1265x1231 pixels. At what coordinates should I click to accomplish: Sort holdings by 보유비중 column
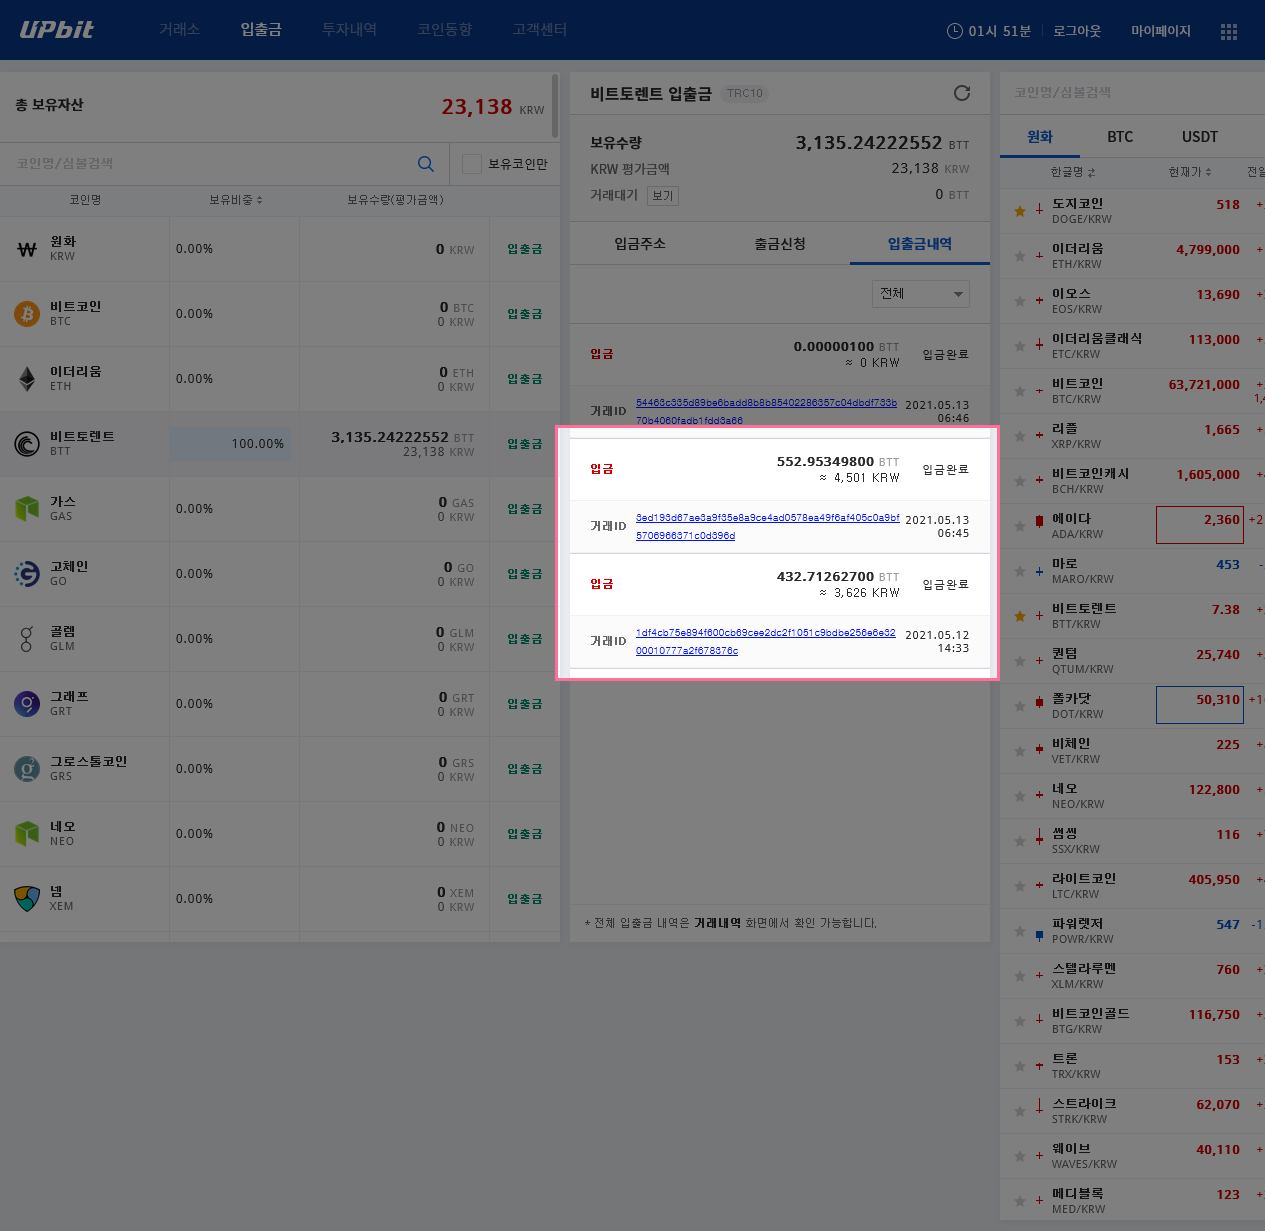(x=235, y=200)
